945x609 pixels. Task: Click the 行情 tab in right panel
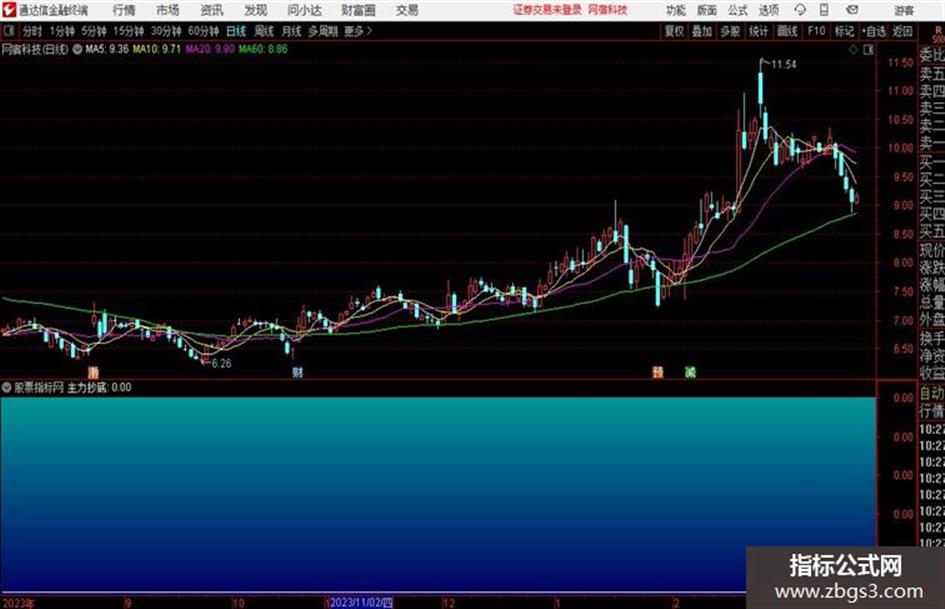[932, 411]
